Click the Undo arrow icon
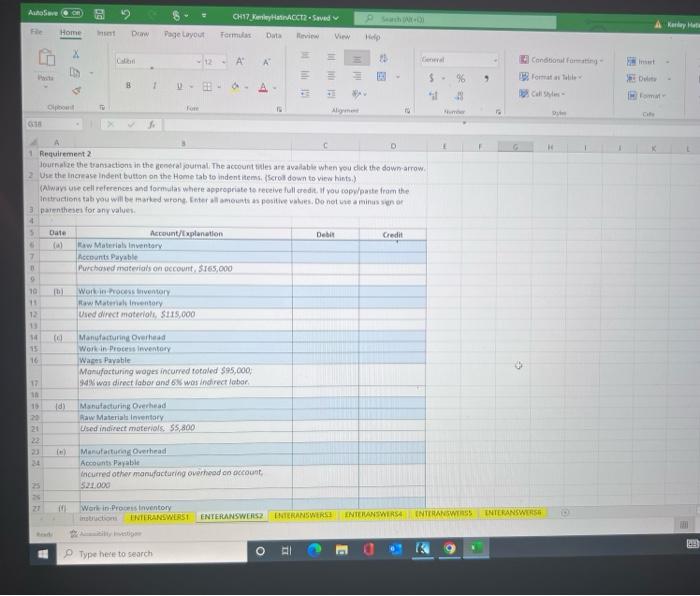Image resolution: width=700 pixels, height=596 pixels. (125, 14)
